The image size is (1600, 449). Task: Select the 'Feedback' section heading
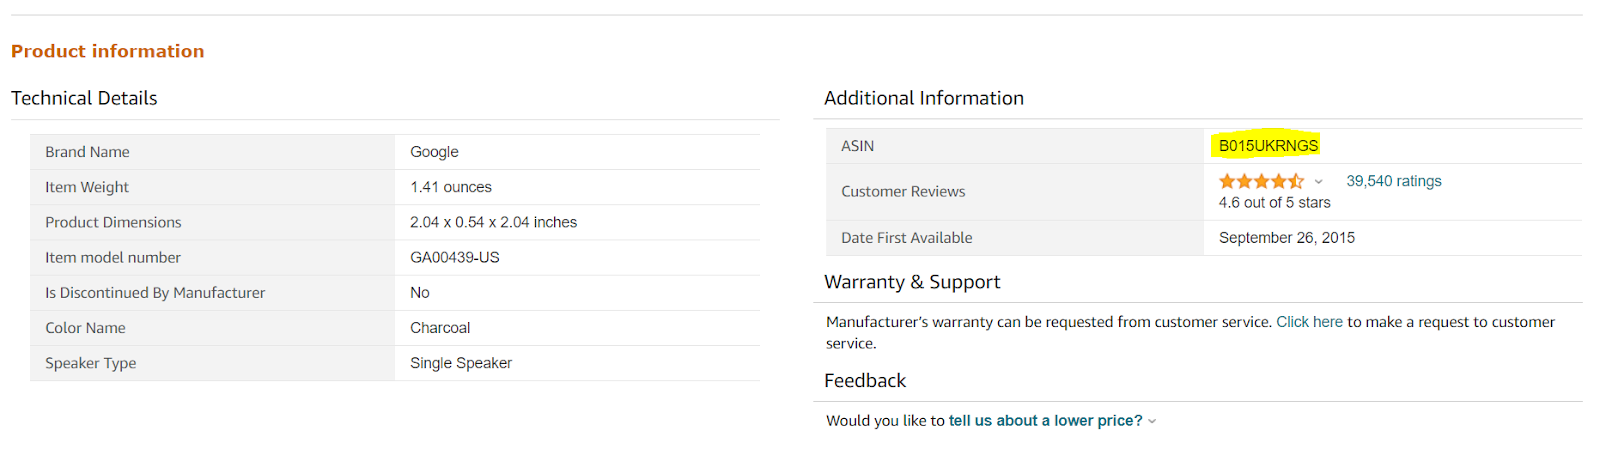[x=864, y=381]
